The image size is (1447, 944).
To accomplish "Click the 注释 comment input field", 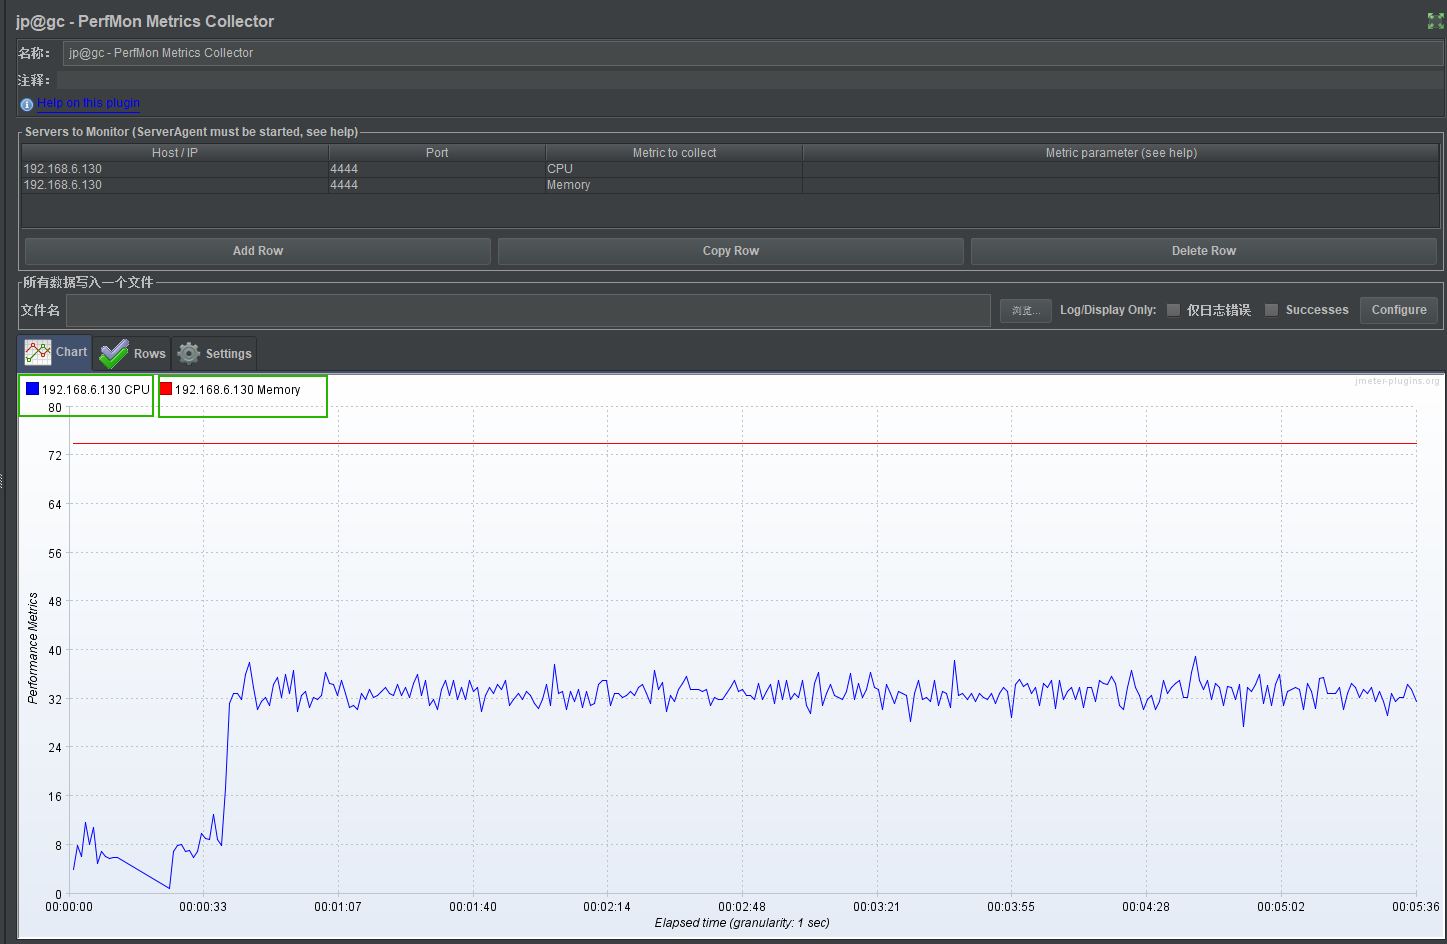I will pos(749,80).
